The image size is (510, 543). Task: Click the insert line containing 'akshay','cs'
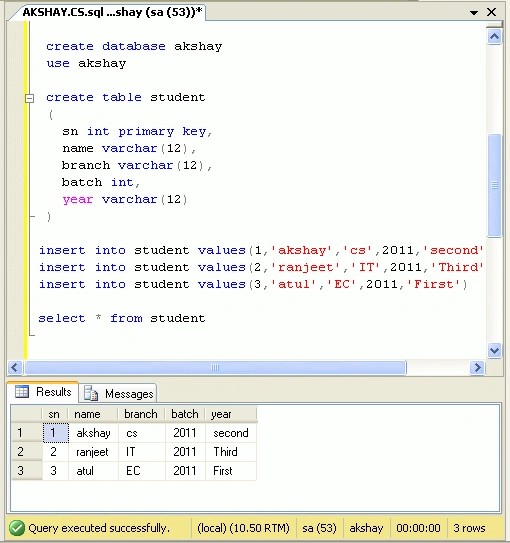(261, 250)
